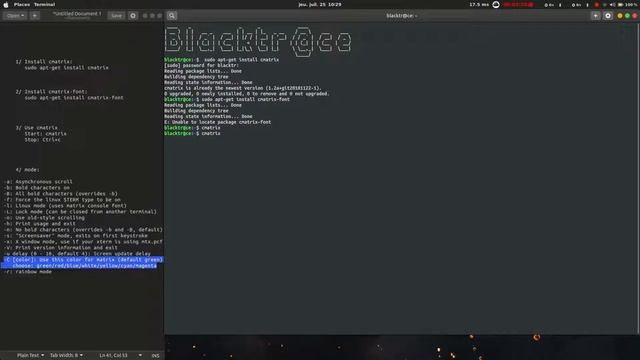Click the yellow minimize button of terminal
Screen dimensions: 640x360
(620, 16)
